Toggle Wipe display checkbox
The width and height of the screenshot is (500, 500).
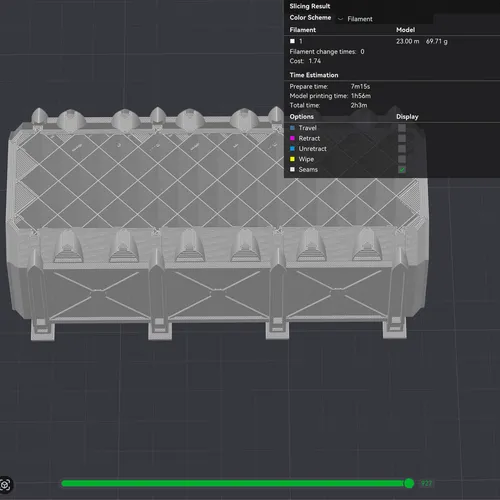pos(402,159)
